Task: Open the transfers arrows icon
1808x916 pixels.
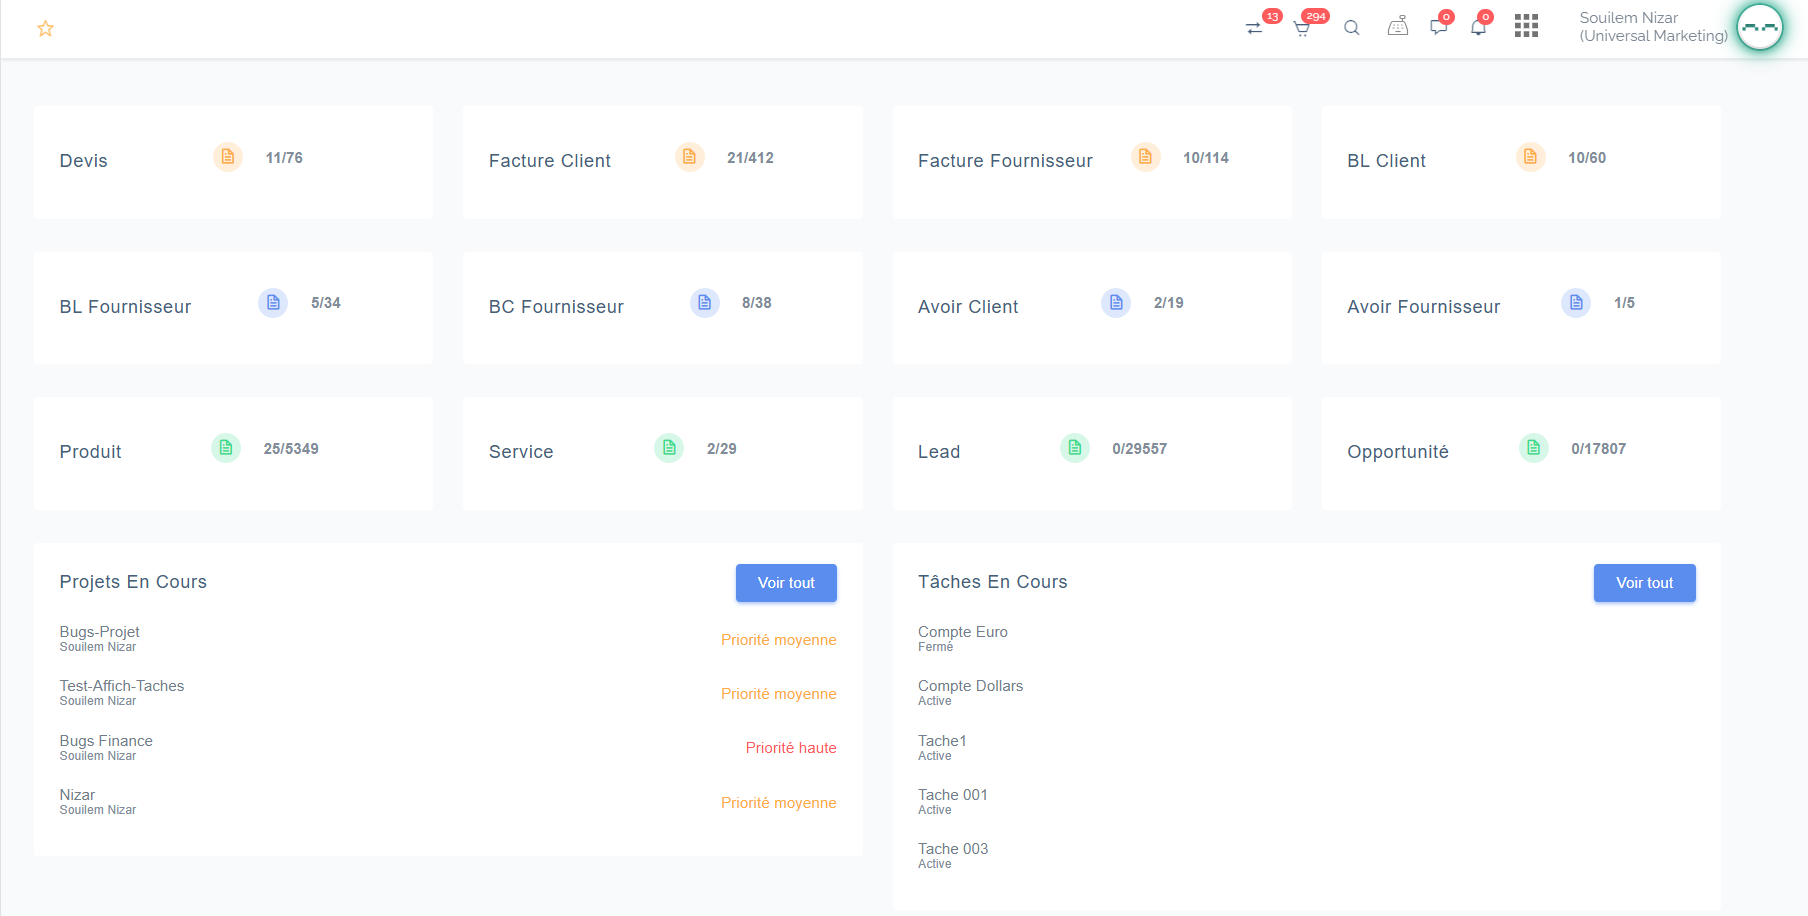Action: pyautogui.click(x=1254, y=28)
